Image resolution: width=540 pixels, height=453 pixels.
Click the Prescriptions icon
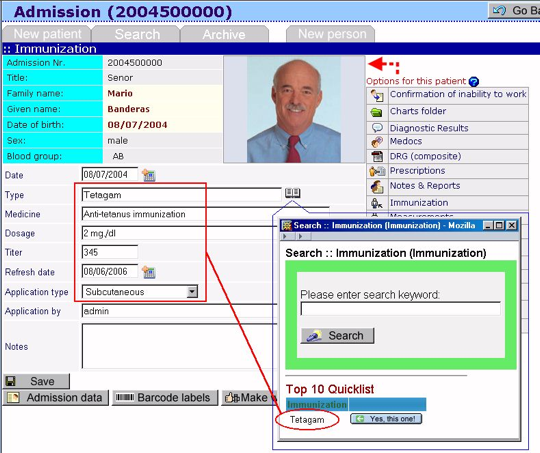tap(377, 171)
